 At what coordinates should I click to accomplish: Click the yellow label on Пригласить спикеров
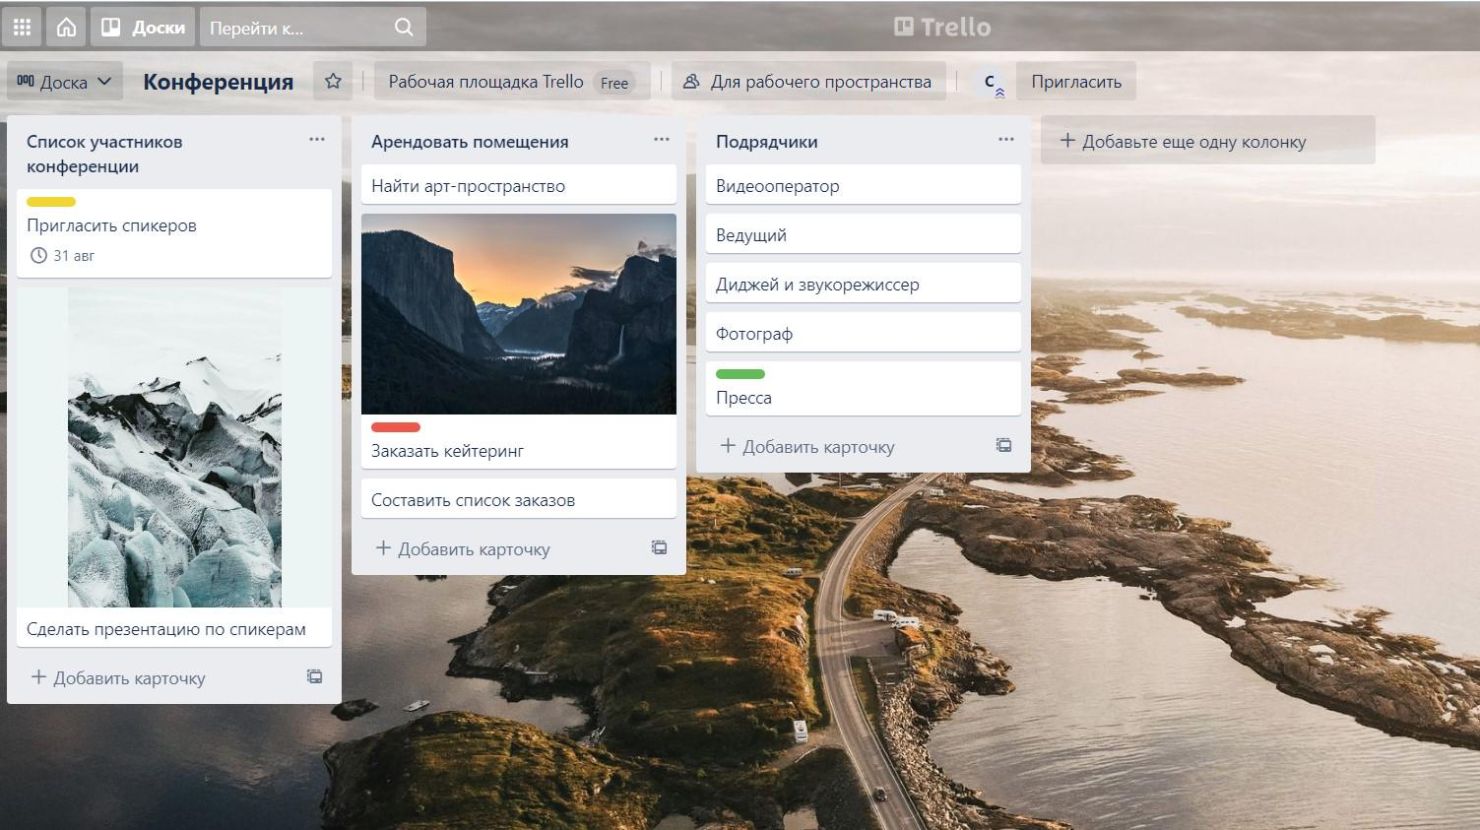click(x=51, y=202)
